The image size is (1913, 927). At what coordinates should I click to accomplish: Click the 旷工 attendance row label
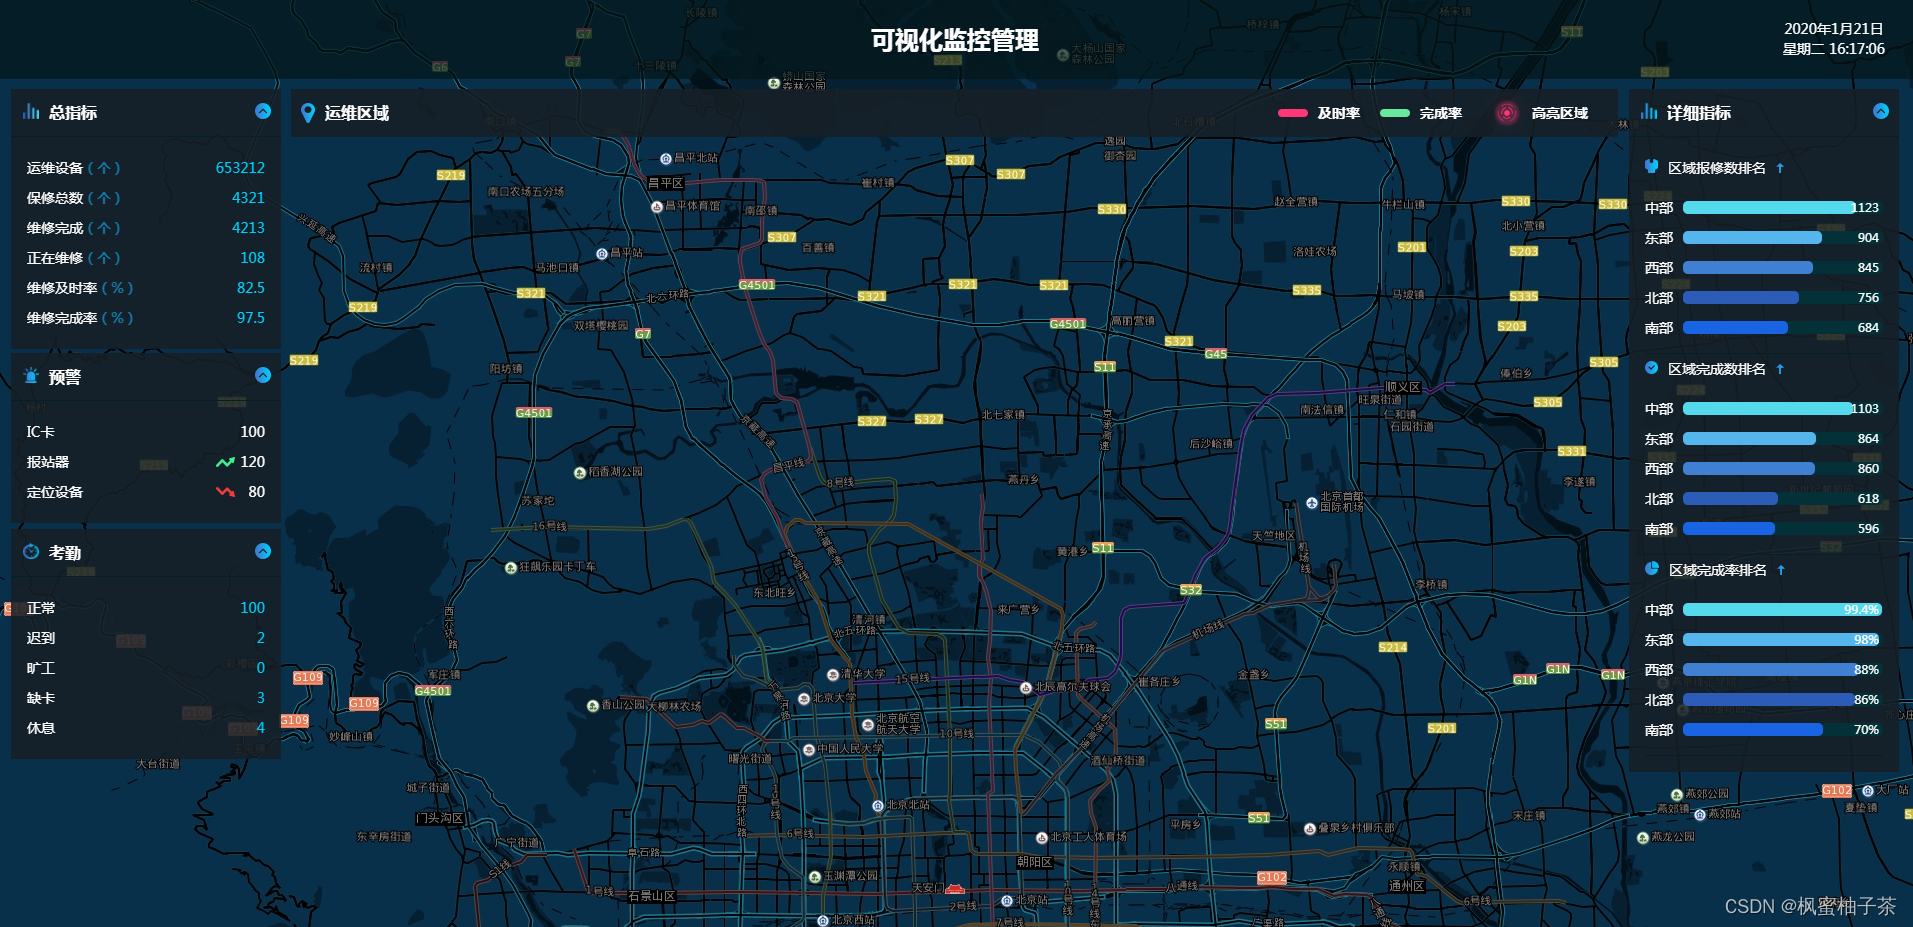tap(41, 668)
